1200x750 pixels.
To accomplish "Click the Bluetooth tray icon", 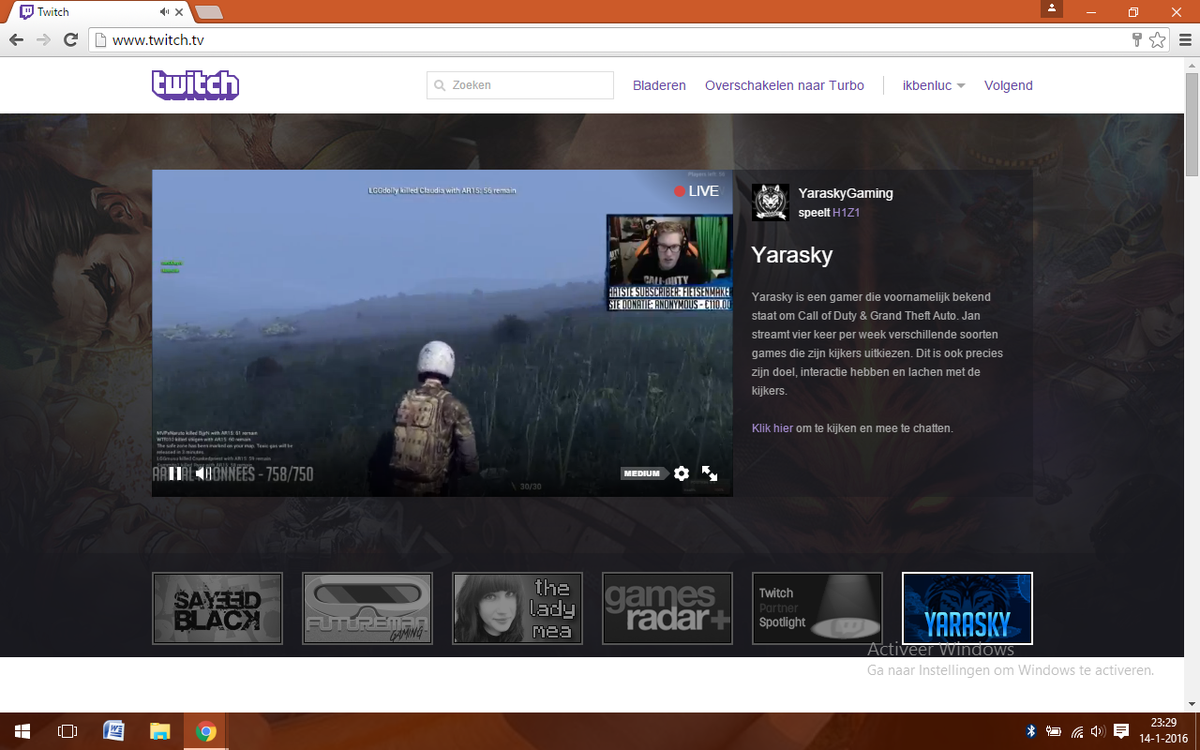I will click(1030, 732).
